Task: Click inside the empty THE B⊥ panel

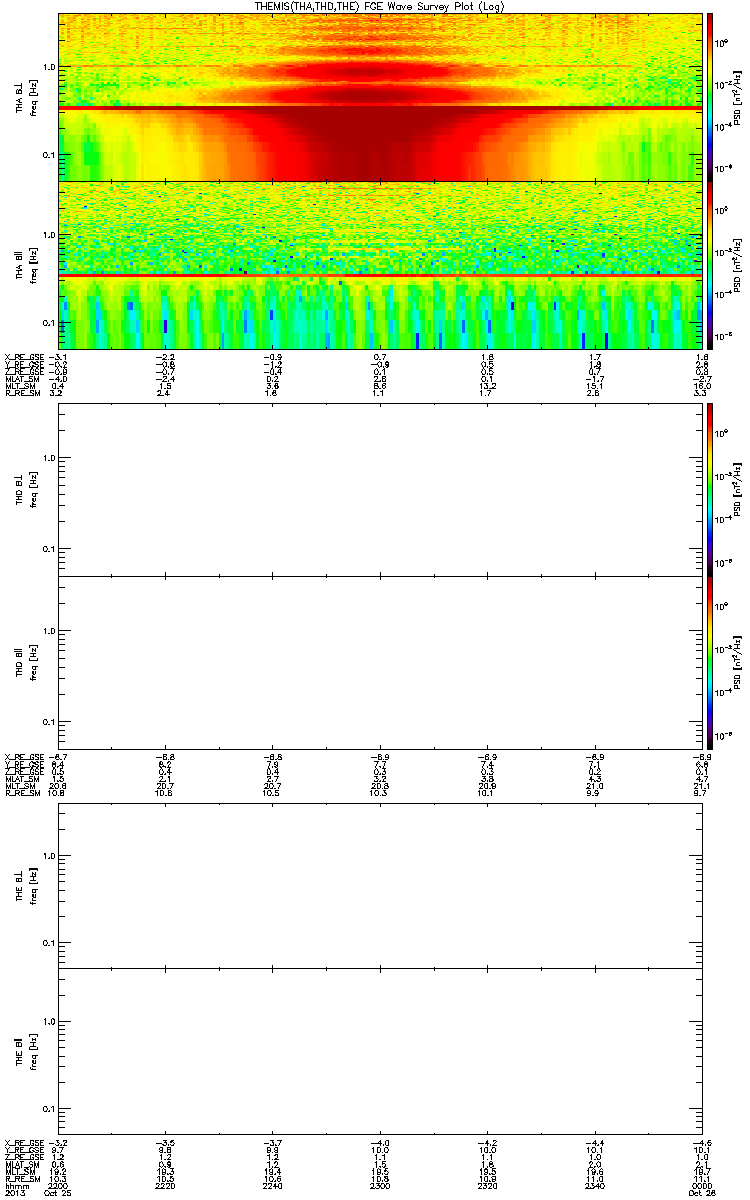Action: click(378, 885)
